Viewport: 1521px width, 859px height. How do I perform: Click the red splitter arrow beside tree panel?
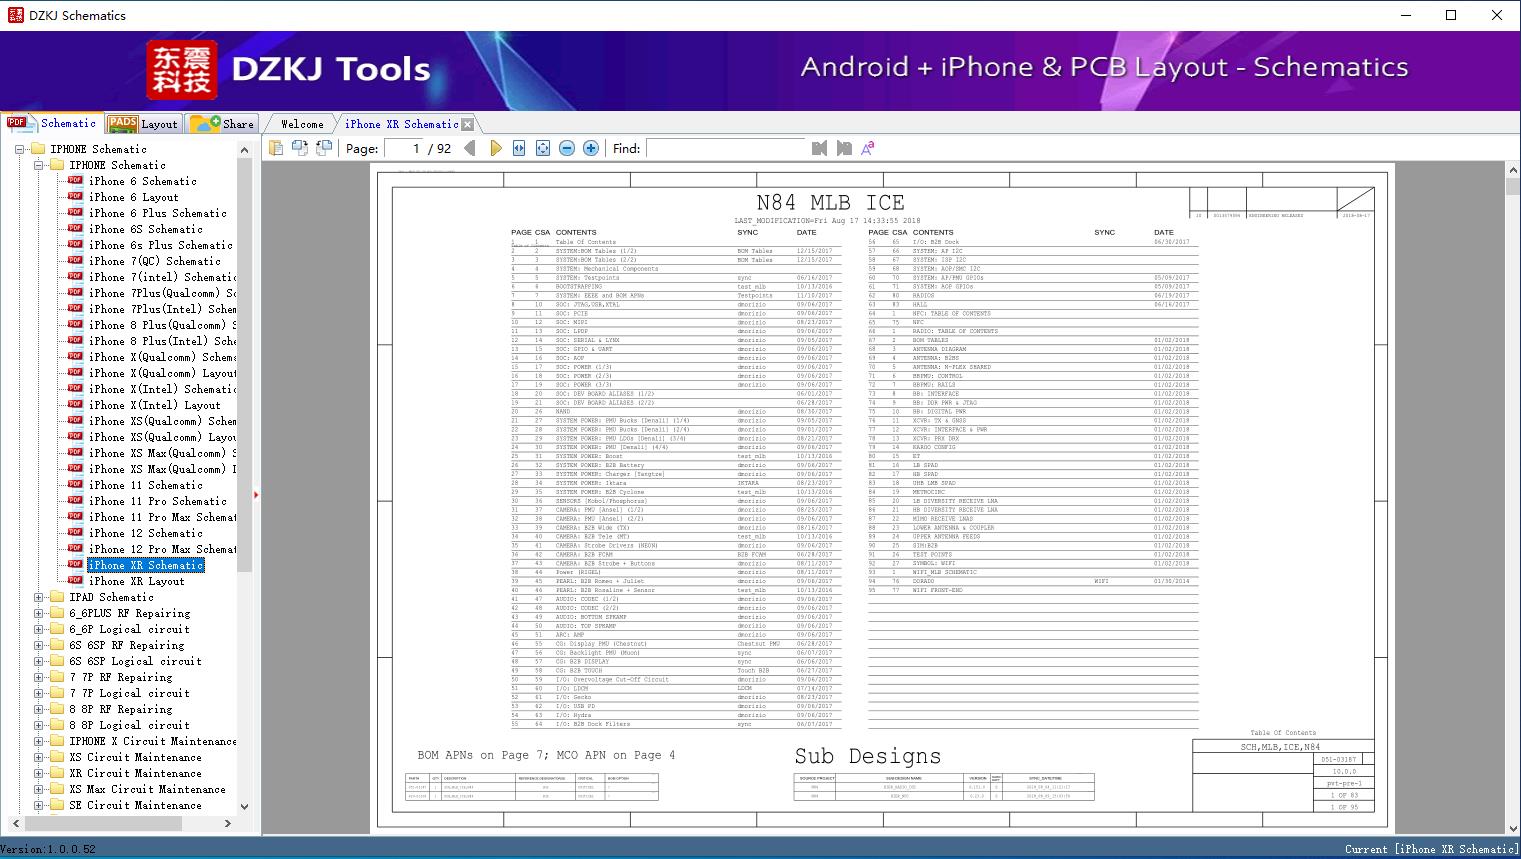point(256,494)
